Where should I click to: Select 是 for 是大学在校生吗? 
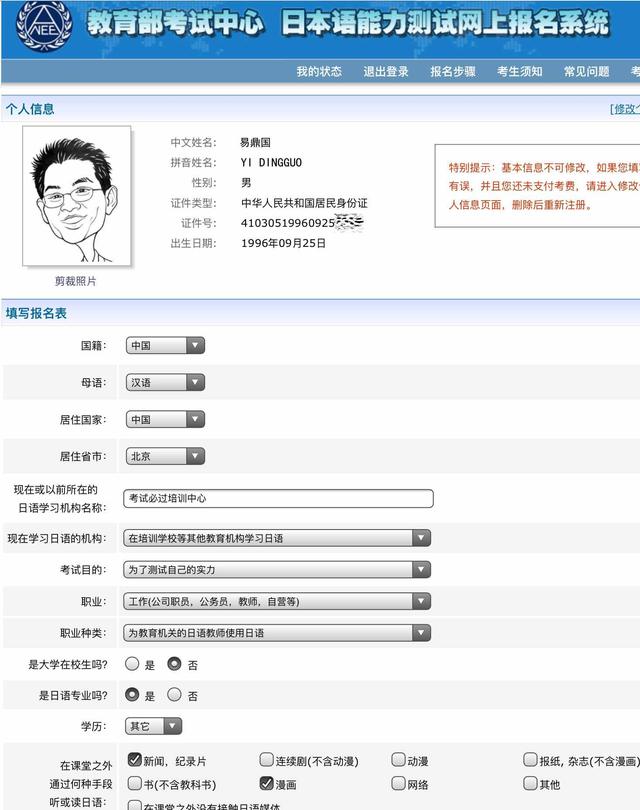[x=133, y=664]
